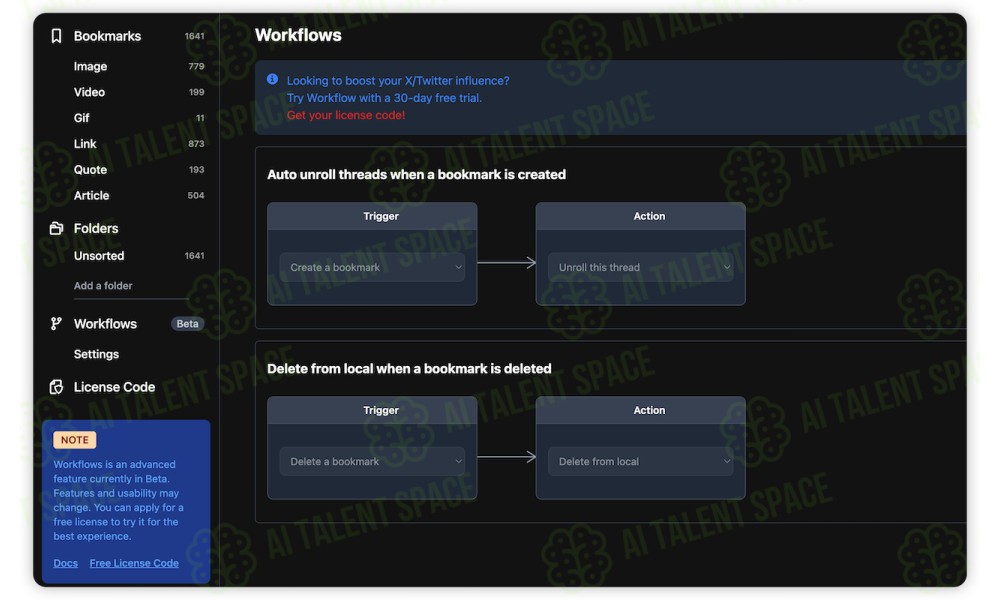Image resolution: width=1000 pixels, height=600 pixels.
Task: Open the Bookmarks section
Action: [x=107, y=36]
